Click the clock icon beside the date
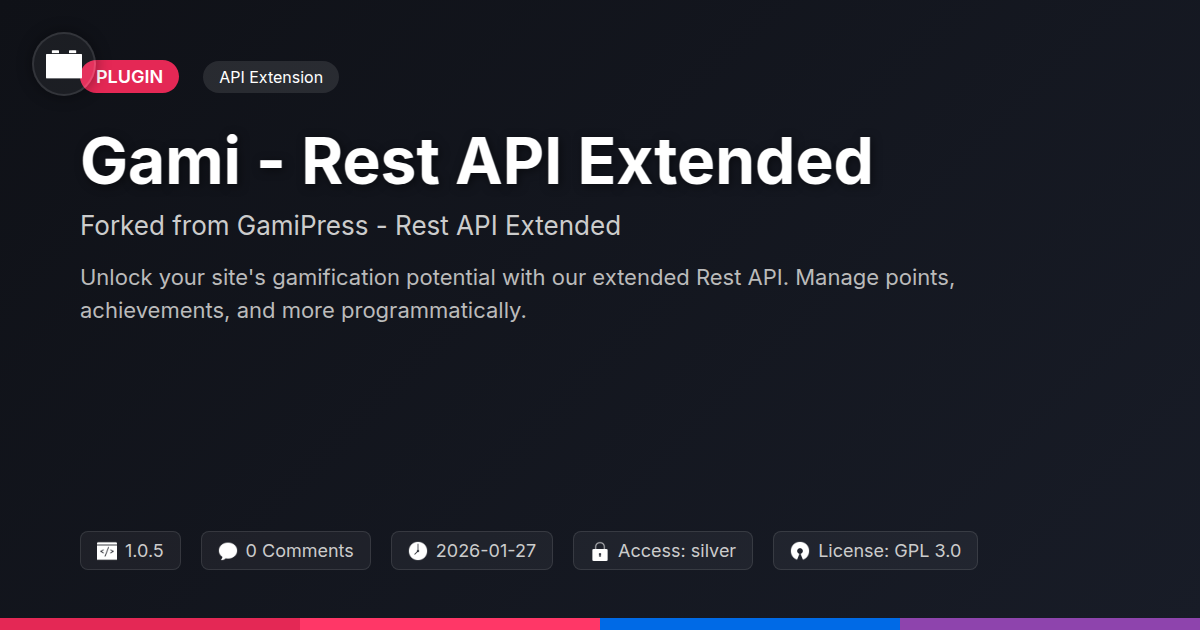Screen dimensions: 1200x630 [x=418, y=551]
